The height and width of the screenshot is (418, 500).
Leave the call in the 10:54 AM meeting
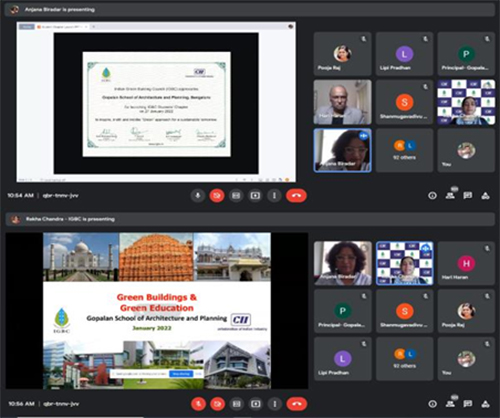pos(296,195)
